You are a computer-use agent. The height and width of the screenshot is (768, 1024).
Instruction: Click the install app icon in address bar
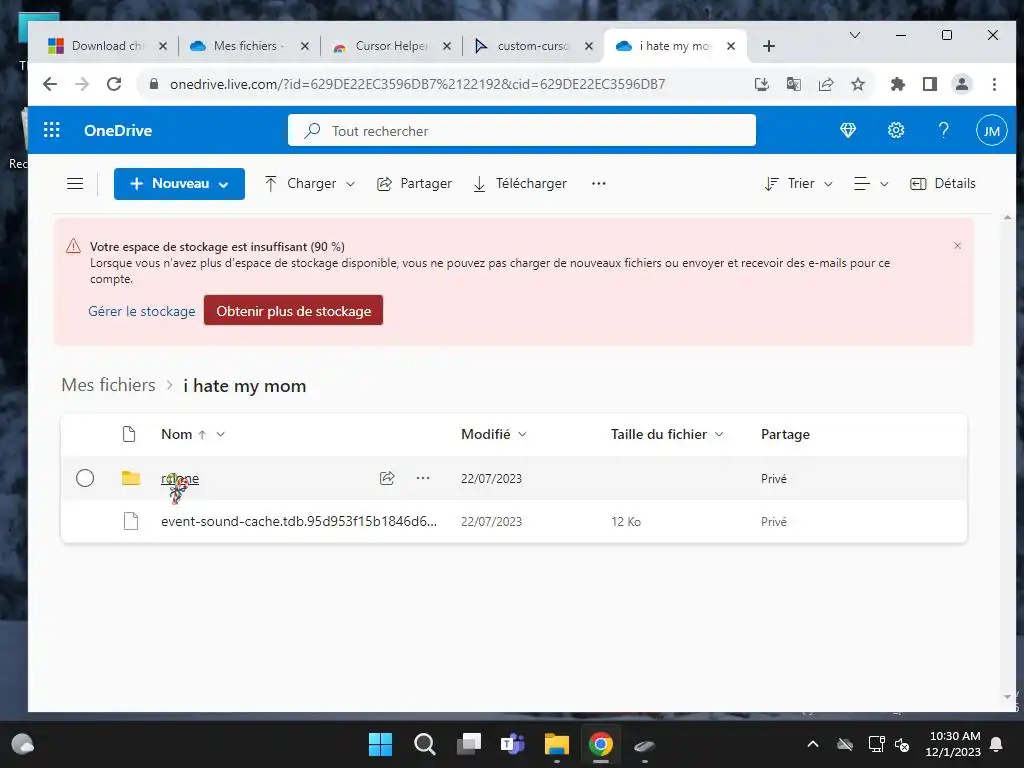pos(761,84)
